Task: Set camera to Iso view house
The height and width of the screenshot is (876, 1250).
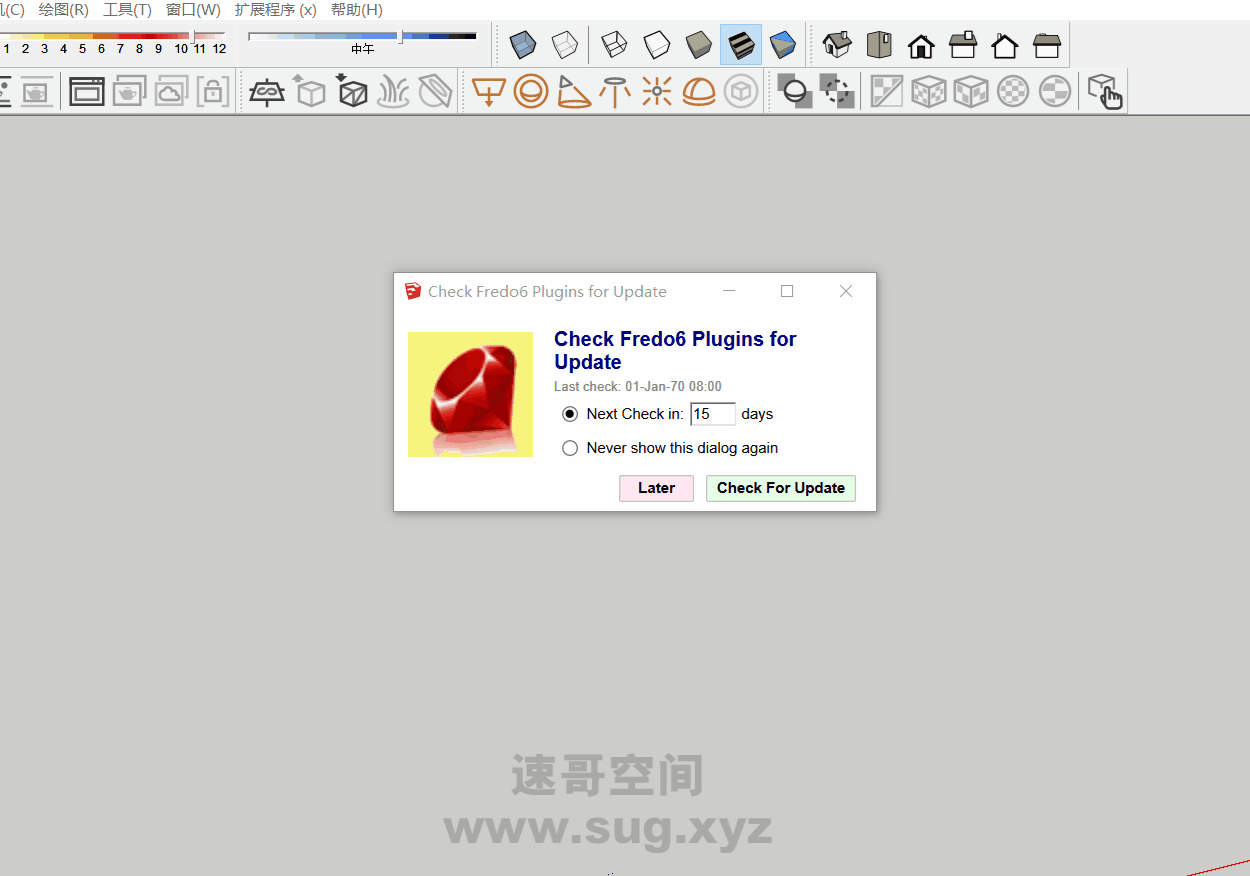Action: pos(837,45)
